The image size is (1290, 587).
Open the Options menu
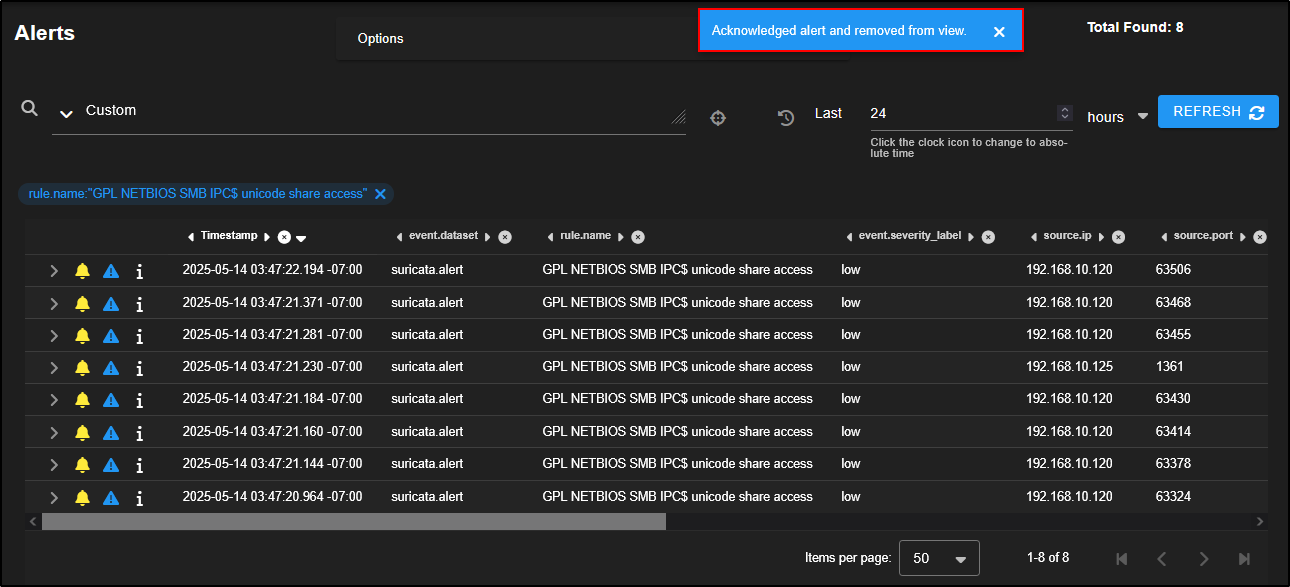pos(381,39)
